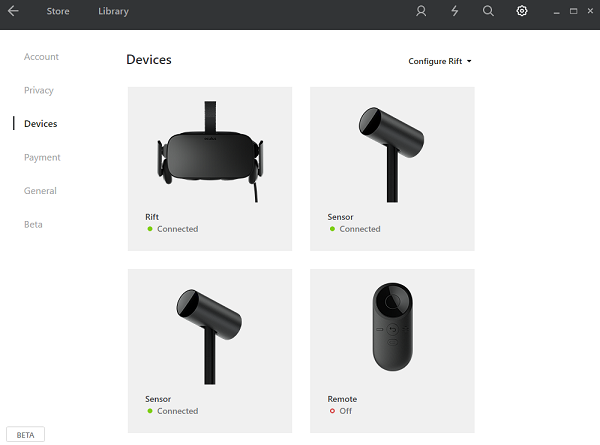Select Beta in settings sidebar
Viewport: 600px width, 445px height.
click(x=33, y=224)
